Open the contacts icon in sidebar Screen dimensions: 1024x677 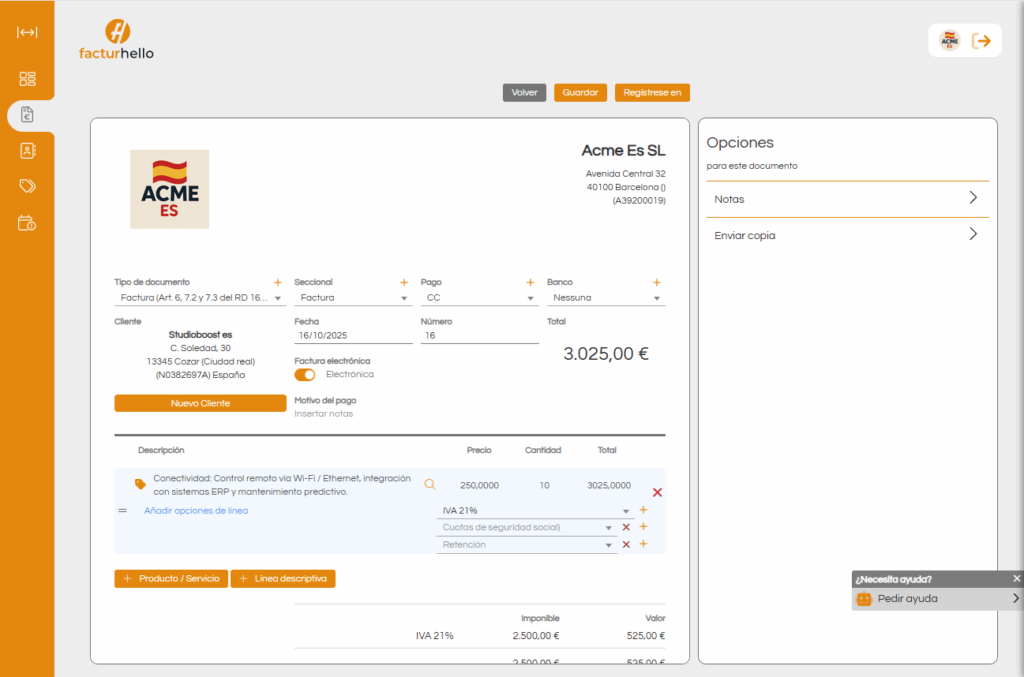[27, 151]
